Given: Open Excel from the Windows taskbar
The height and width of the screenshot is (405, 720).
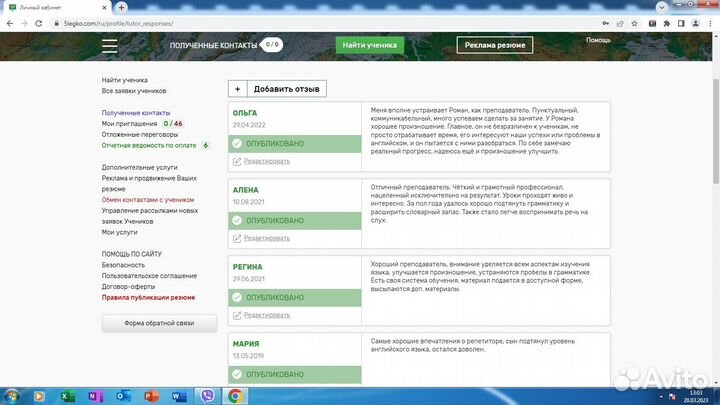Looking at the screenshot, I should pos(67,396).
